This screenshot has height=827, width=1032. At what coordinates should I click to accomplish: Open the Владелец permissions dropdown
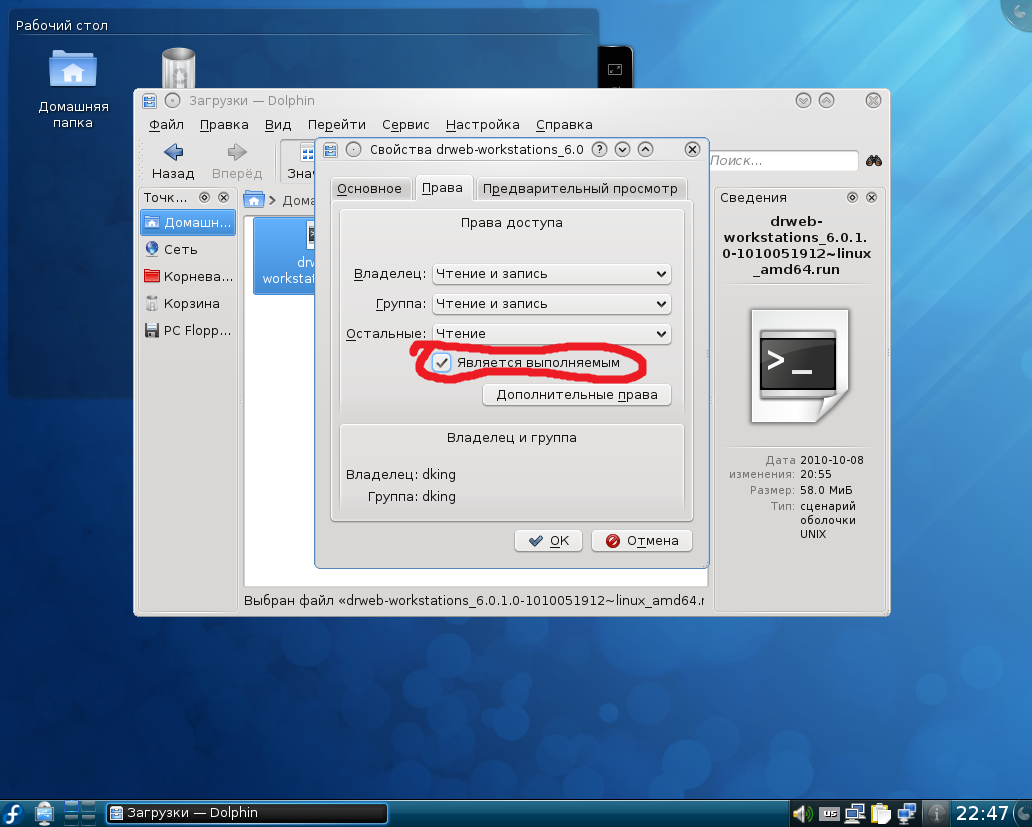(551, 274)
